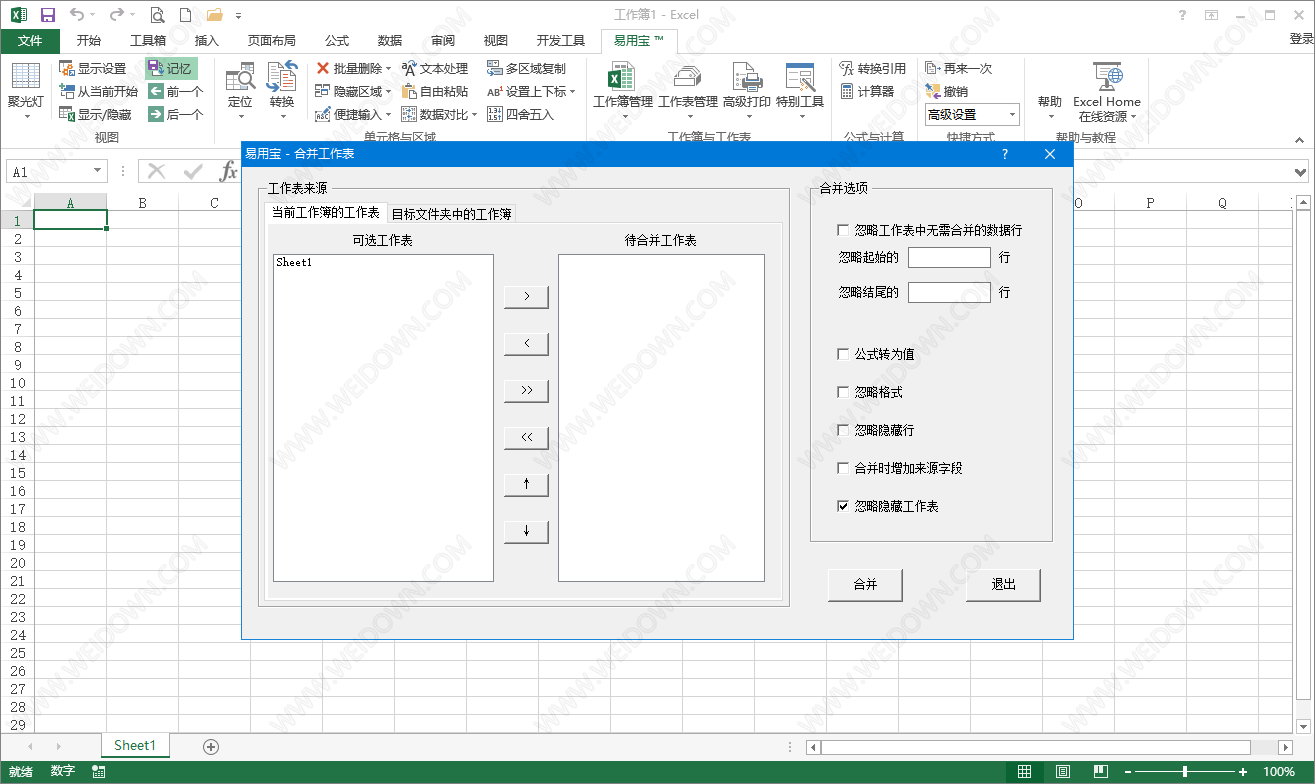Viewport: 1315px width, 784px height.
Task: Click the 合并 merge button
Action: click(865, 585)
